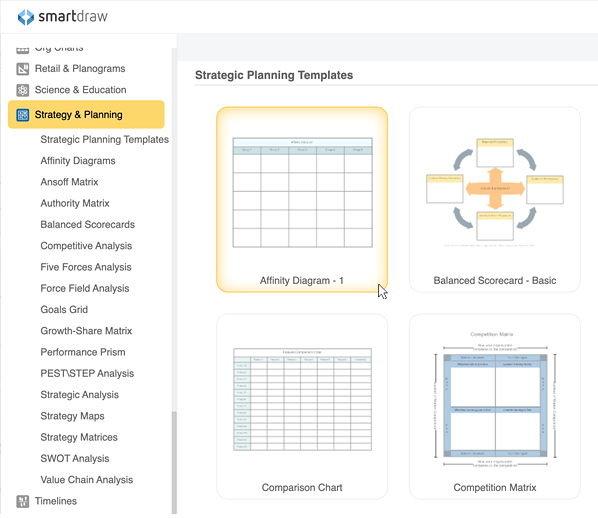Image resolution: width=598 pixels, height=518 pixels.
Task: Click the Strategic Planning Templates heading
Action: (x=274, y=76)
